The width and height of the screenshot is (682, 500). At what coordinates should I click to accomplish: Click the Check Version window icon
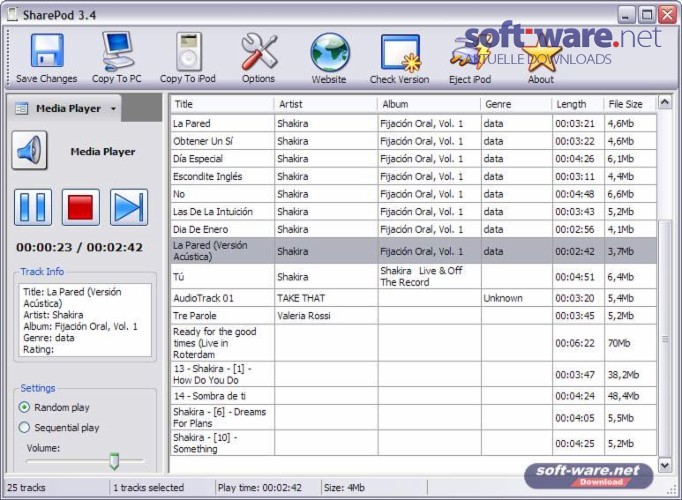point(401,53)
